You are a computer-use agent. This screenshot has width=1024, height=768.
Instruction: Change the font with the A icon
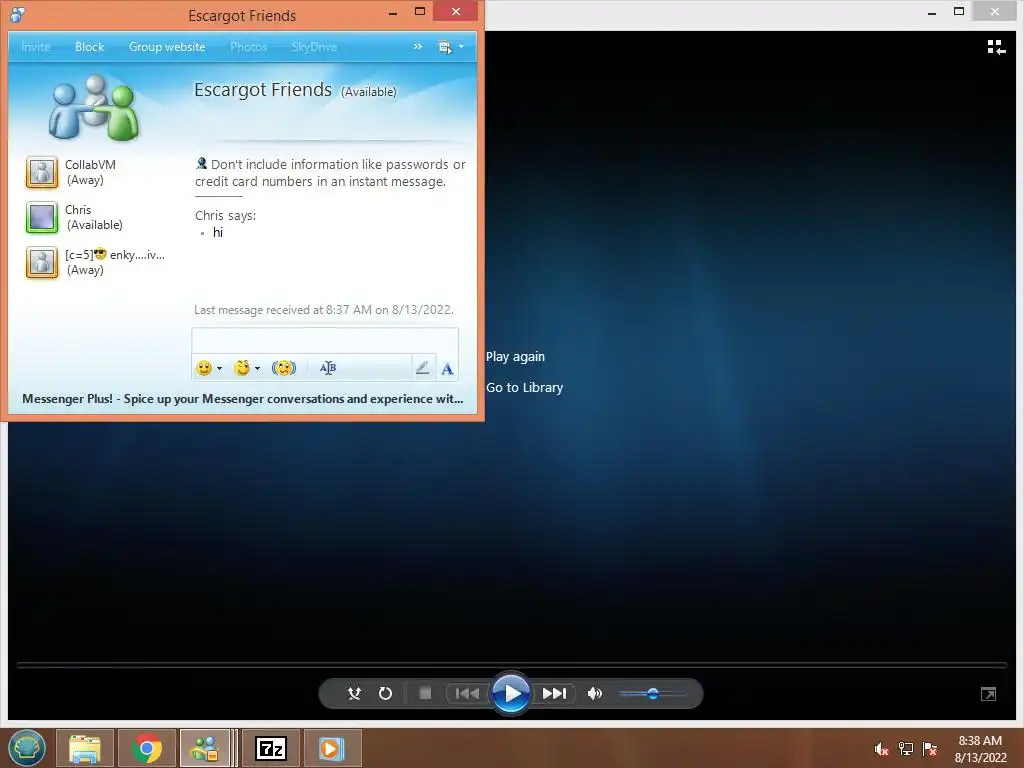coord(447,369)
